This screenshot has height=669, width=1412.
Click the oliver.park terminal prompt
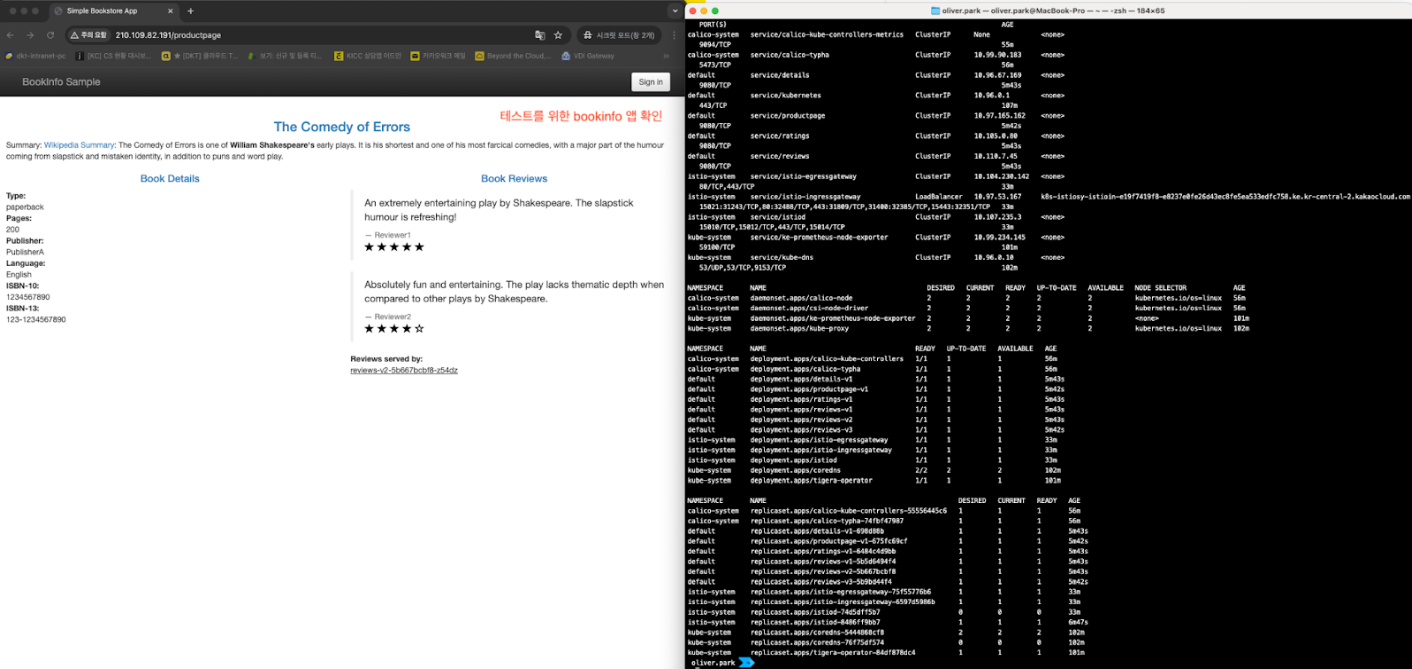(x=721, y=662)
